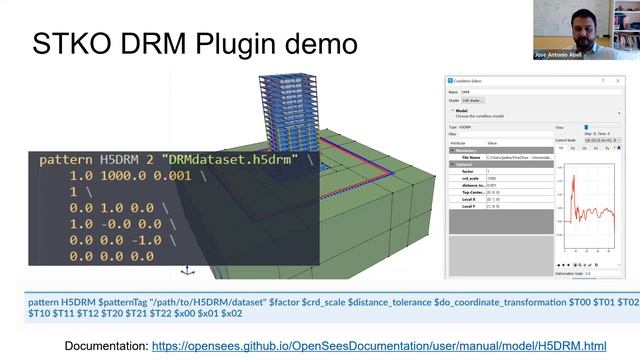Click the DRMdataset.h5drm filename in code
The image size is (640, 360).
[230, 160]
